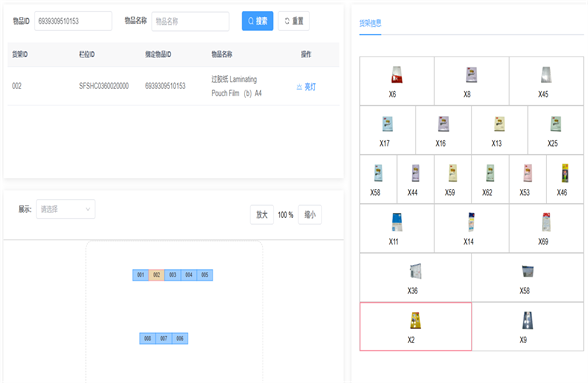Click the X11 product image
This screenshot has width=588, height=383.
[x=397, y=222]
